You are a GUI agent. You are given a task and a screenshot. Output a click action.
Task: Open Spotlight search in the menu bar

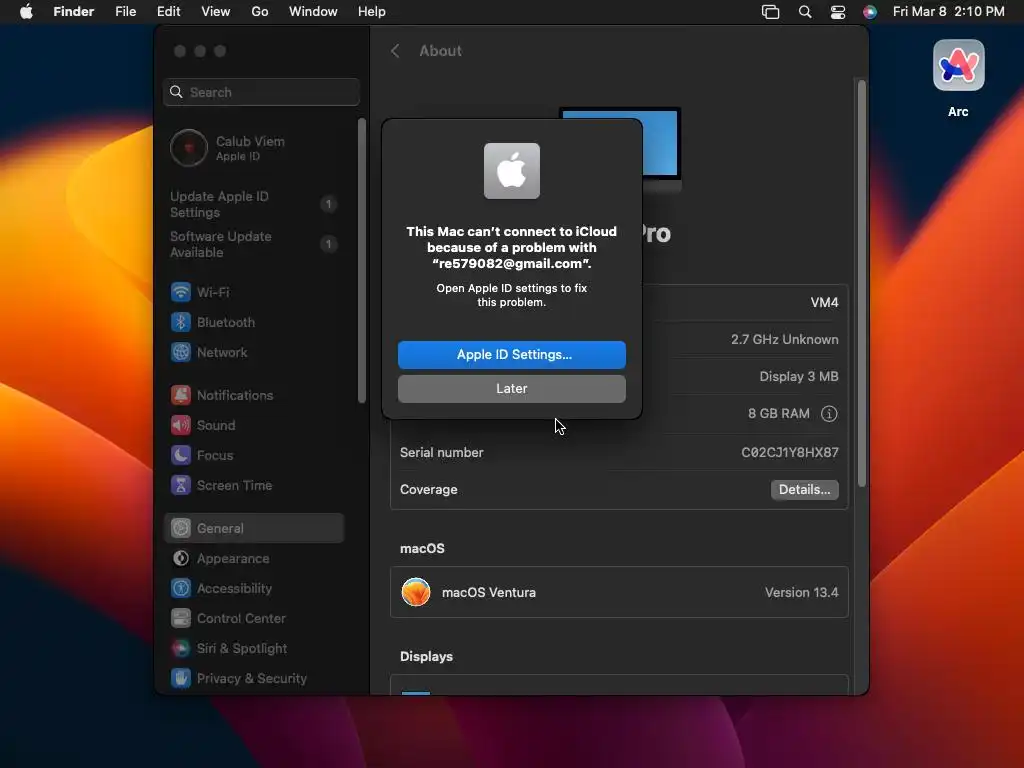coord(805,12)
